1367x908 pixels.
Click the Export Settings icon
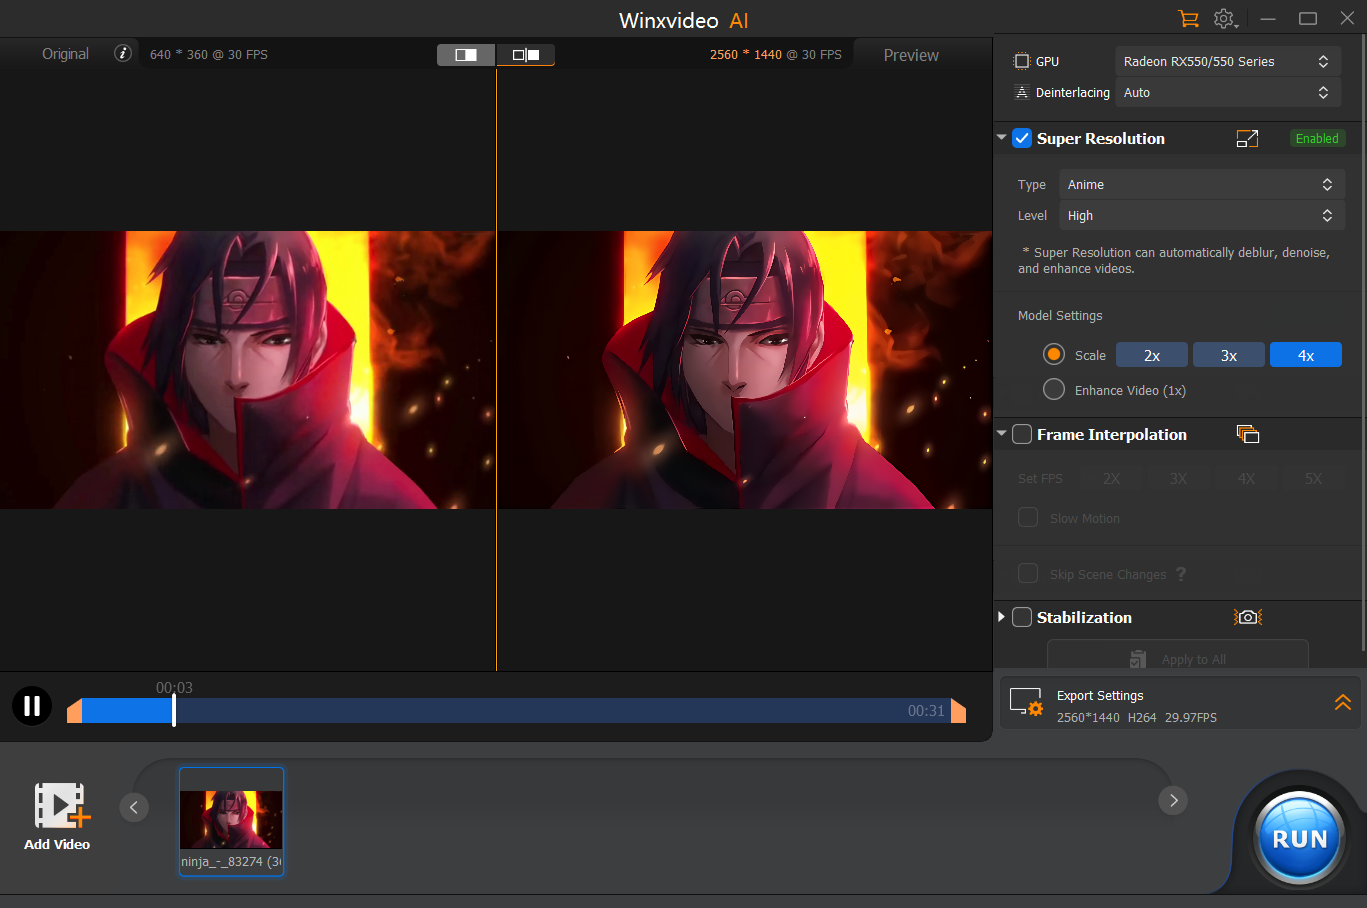click(1026, 703)
